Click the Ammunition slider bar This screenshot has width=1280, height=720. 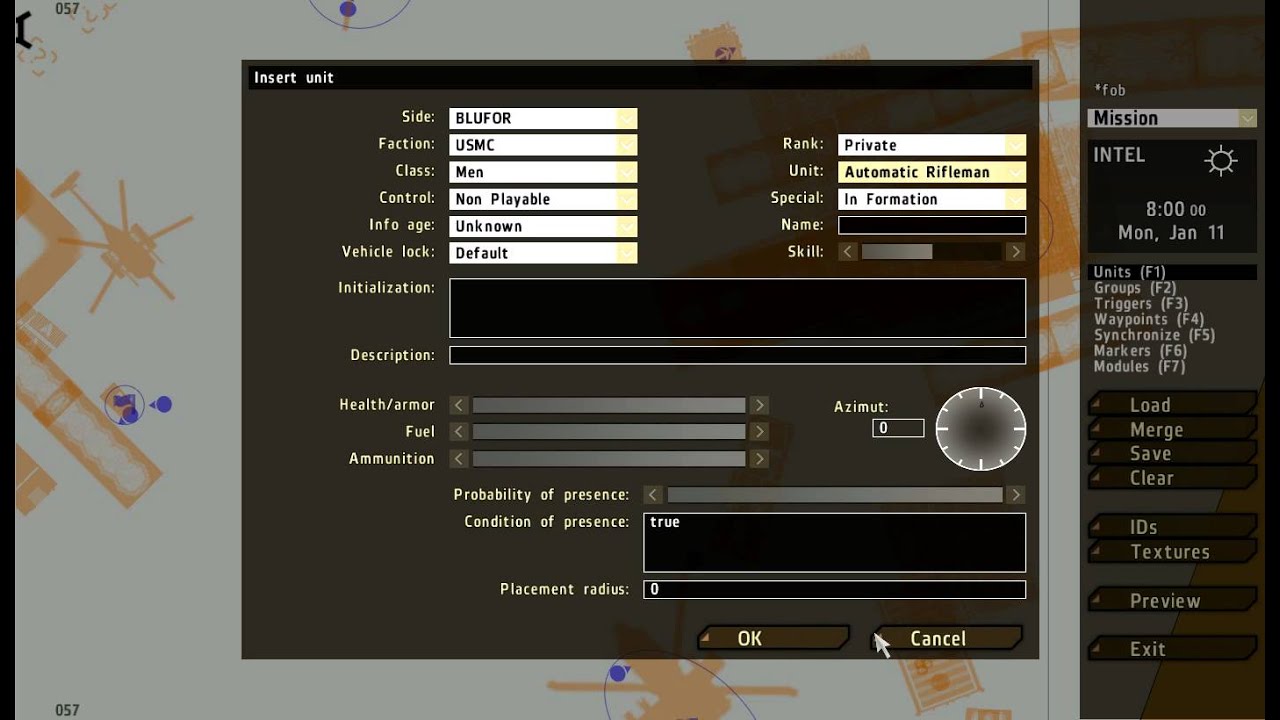tap(609, 459)
